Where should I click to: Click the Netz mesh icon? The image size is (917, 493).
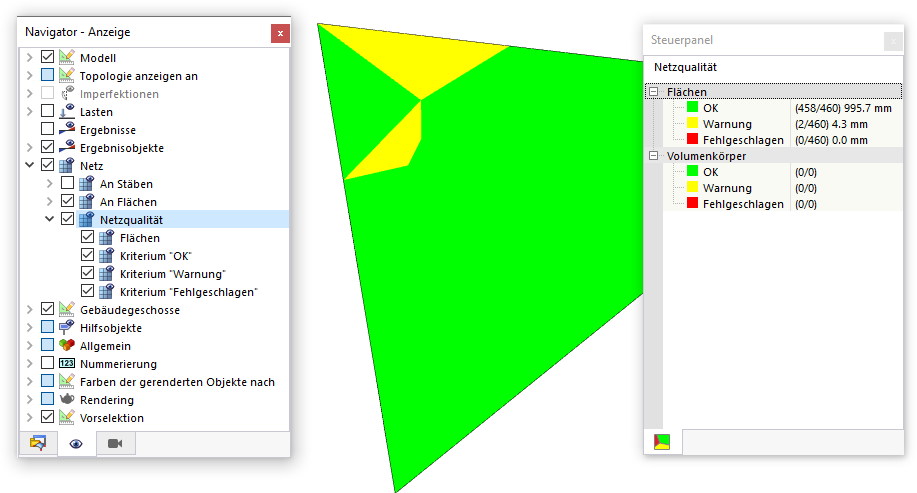pos(67,166)
